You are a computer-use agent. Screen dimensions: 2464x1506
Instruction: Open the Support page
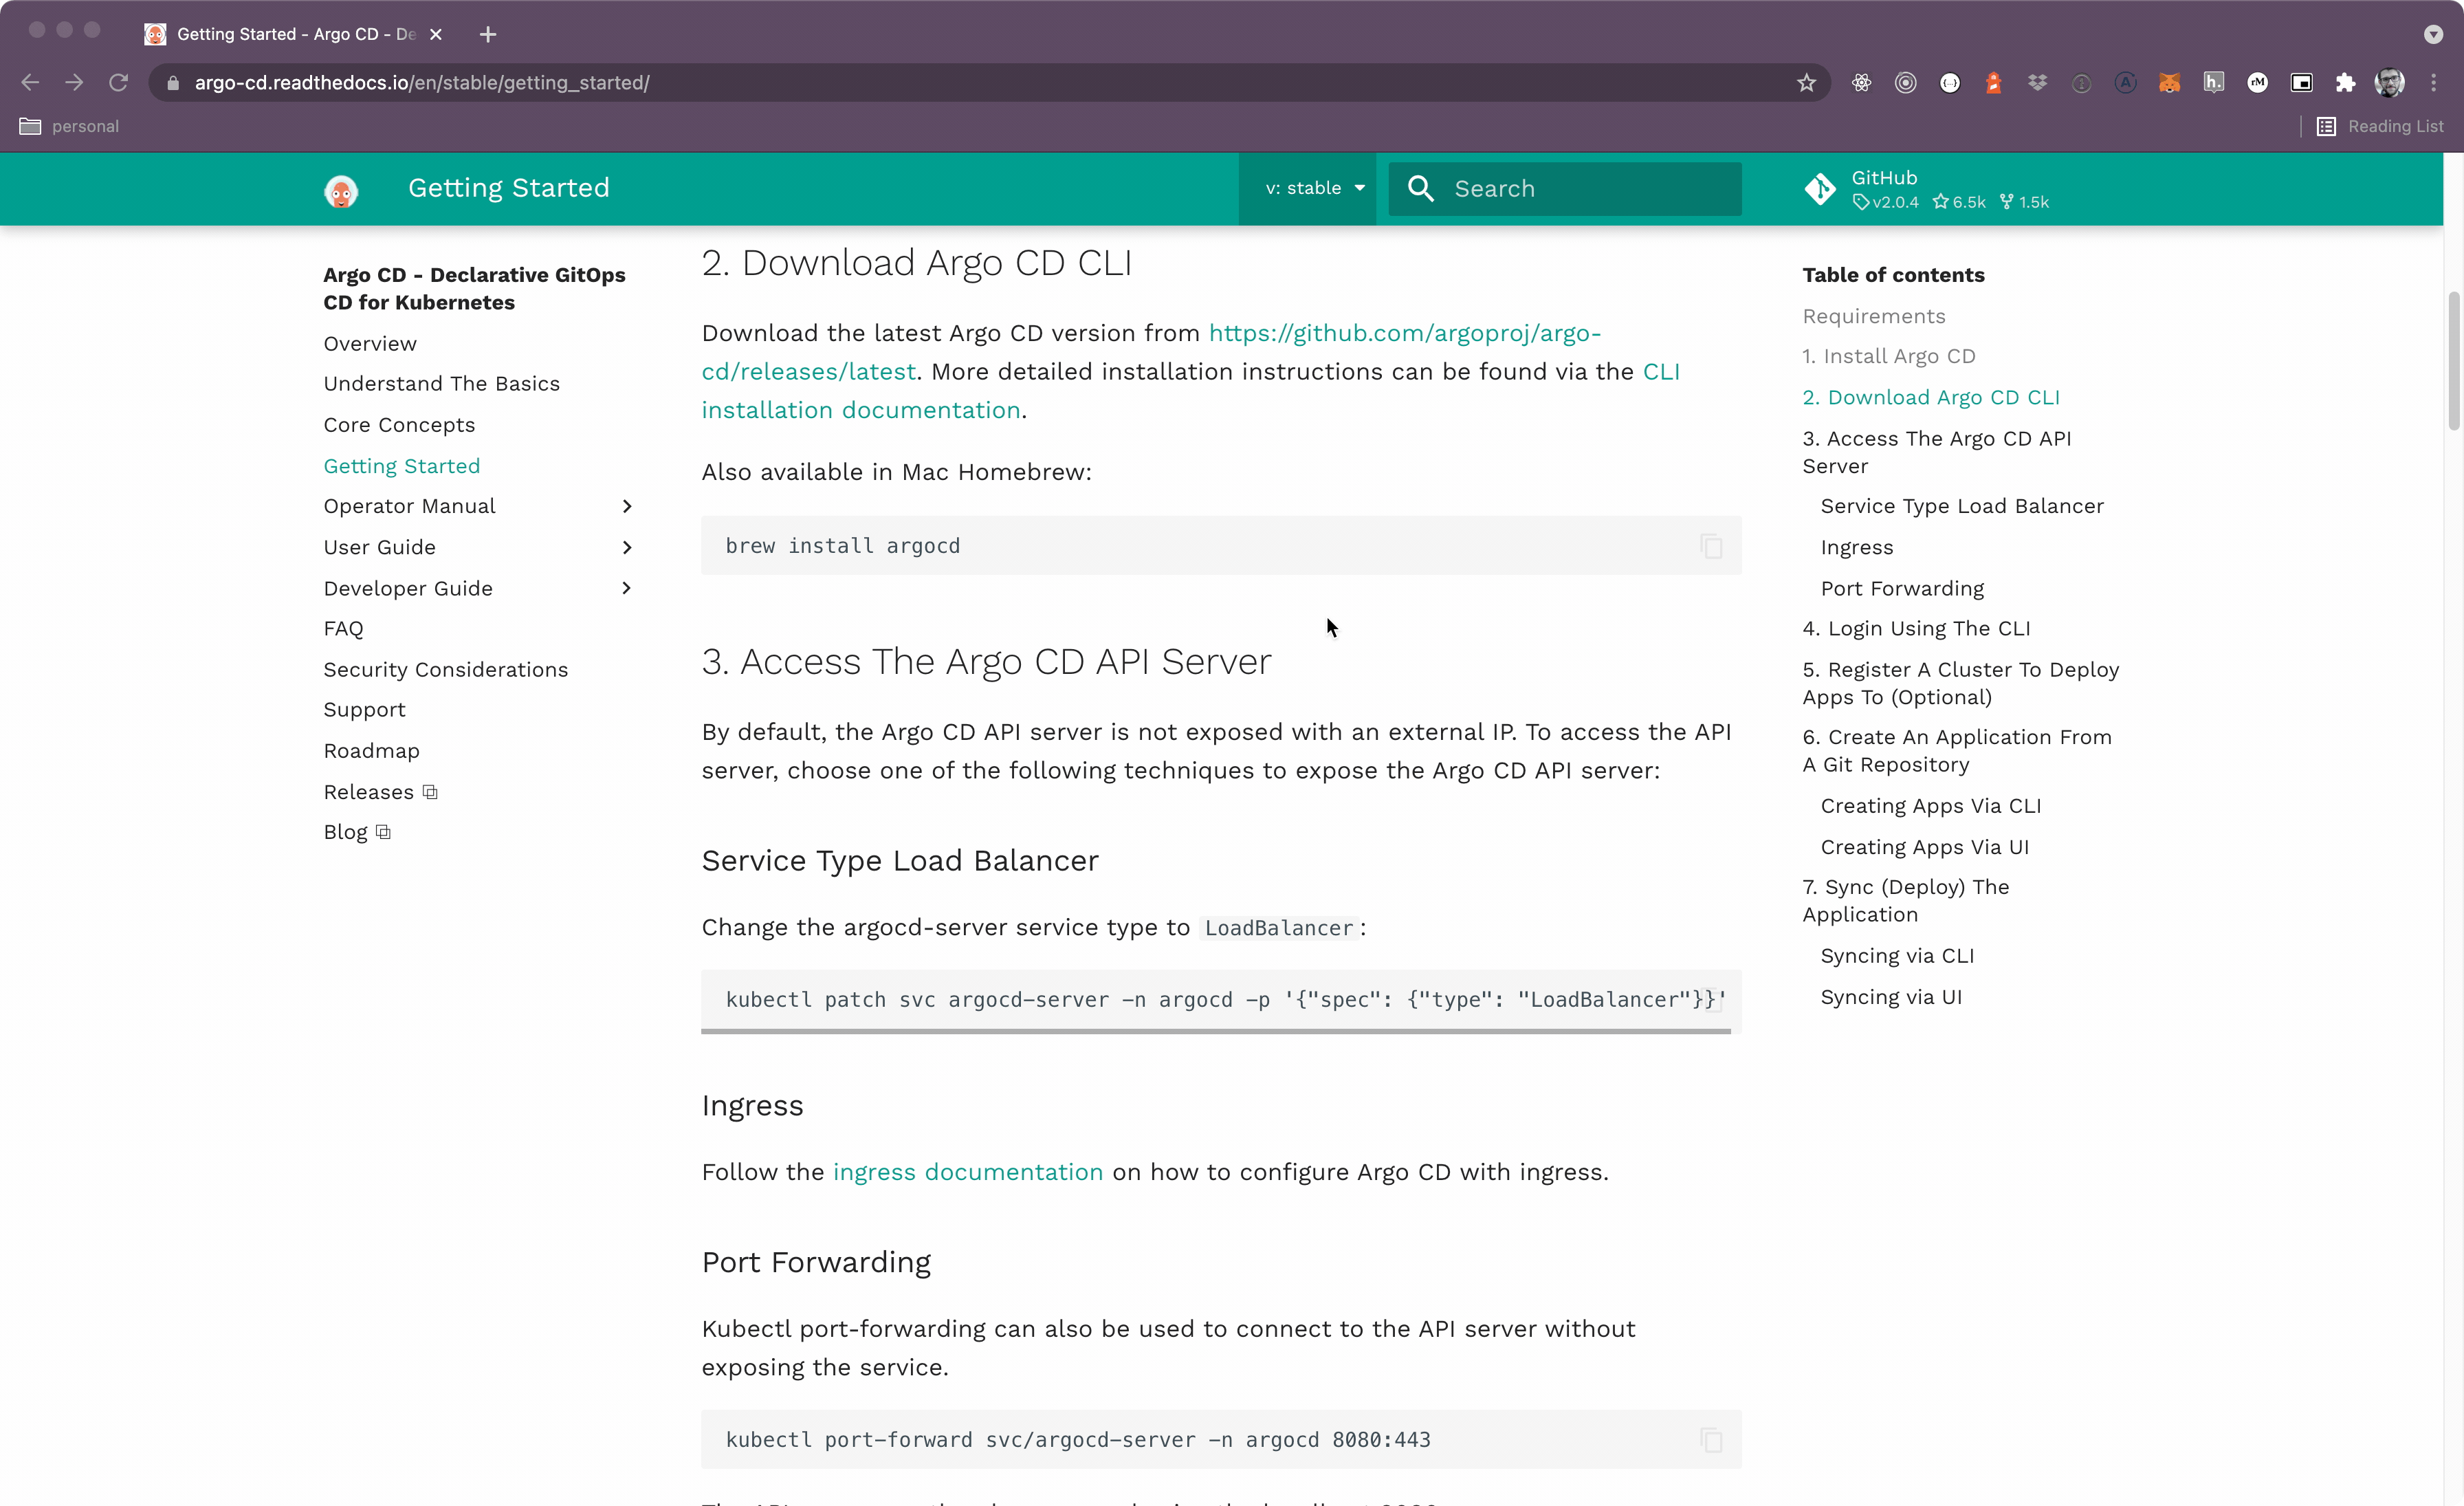(x=364, y=710)
